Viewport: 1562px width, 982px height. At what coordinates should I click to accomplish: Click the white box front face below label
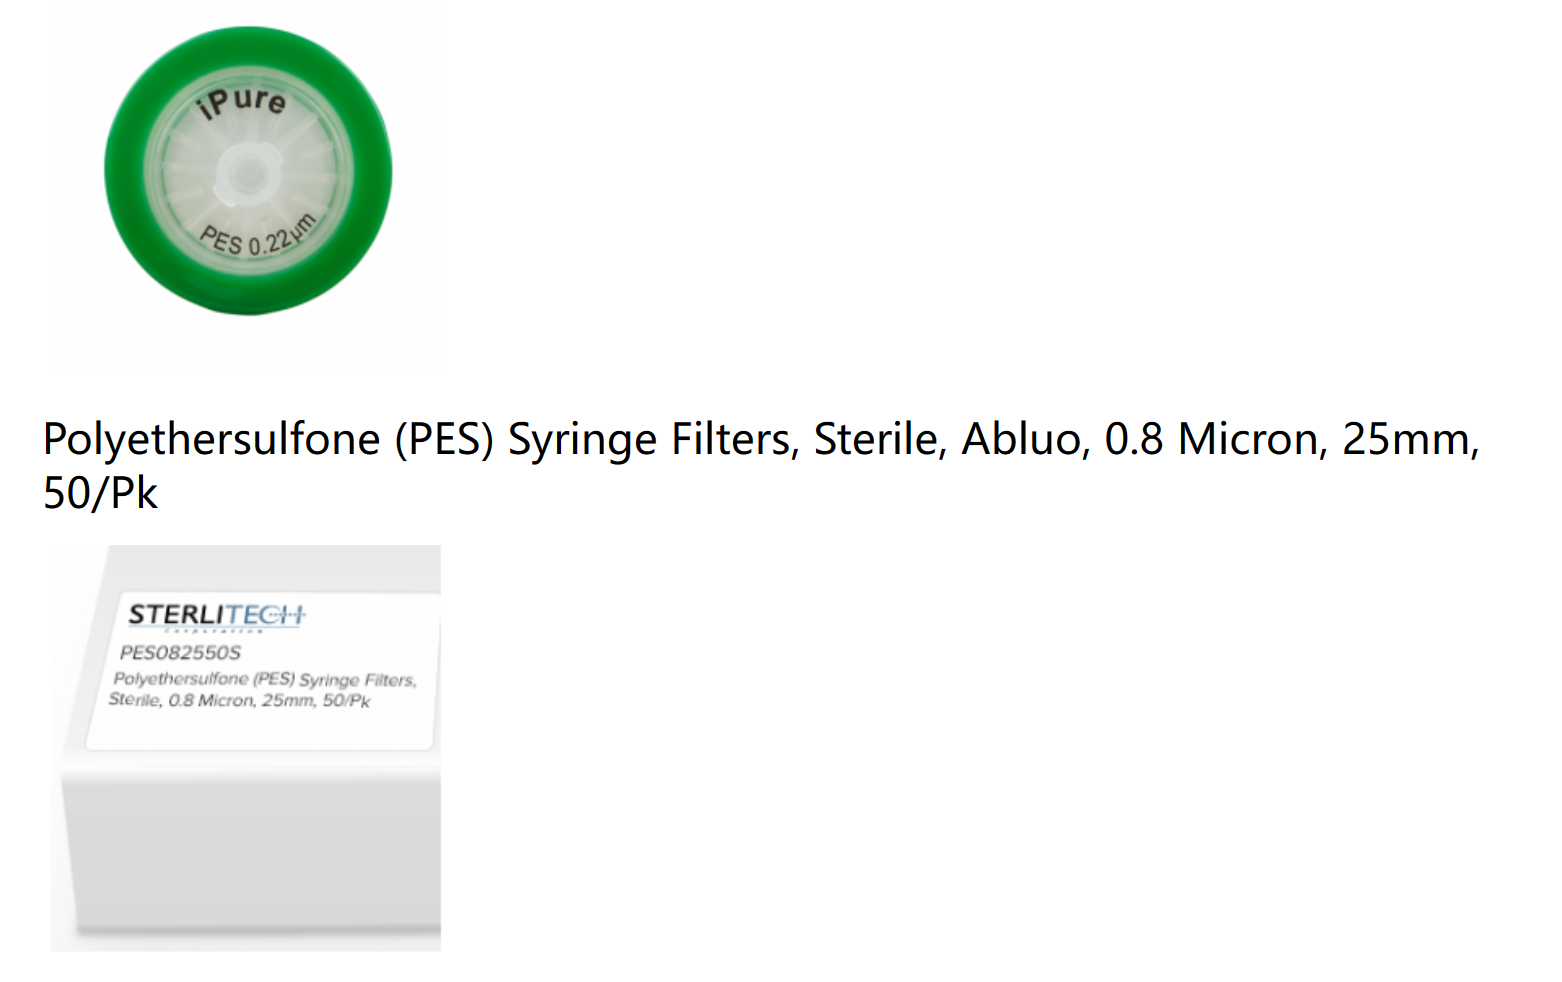[251, 850]
